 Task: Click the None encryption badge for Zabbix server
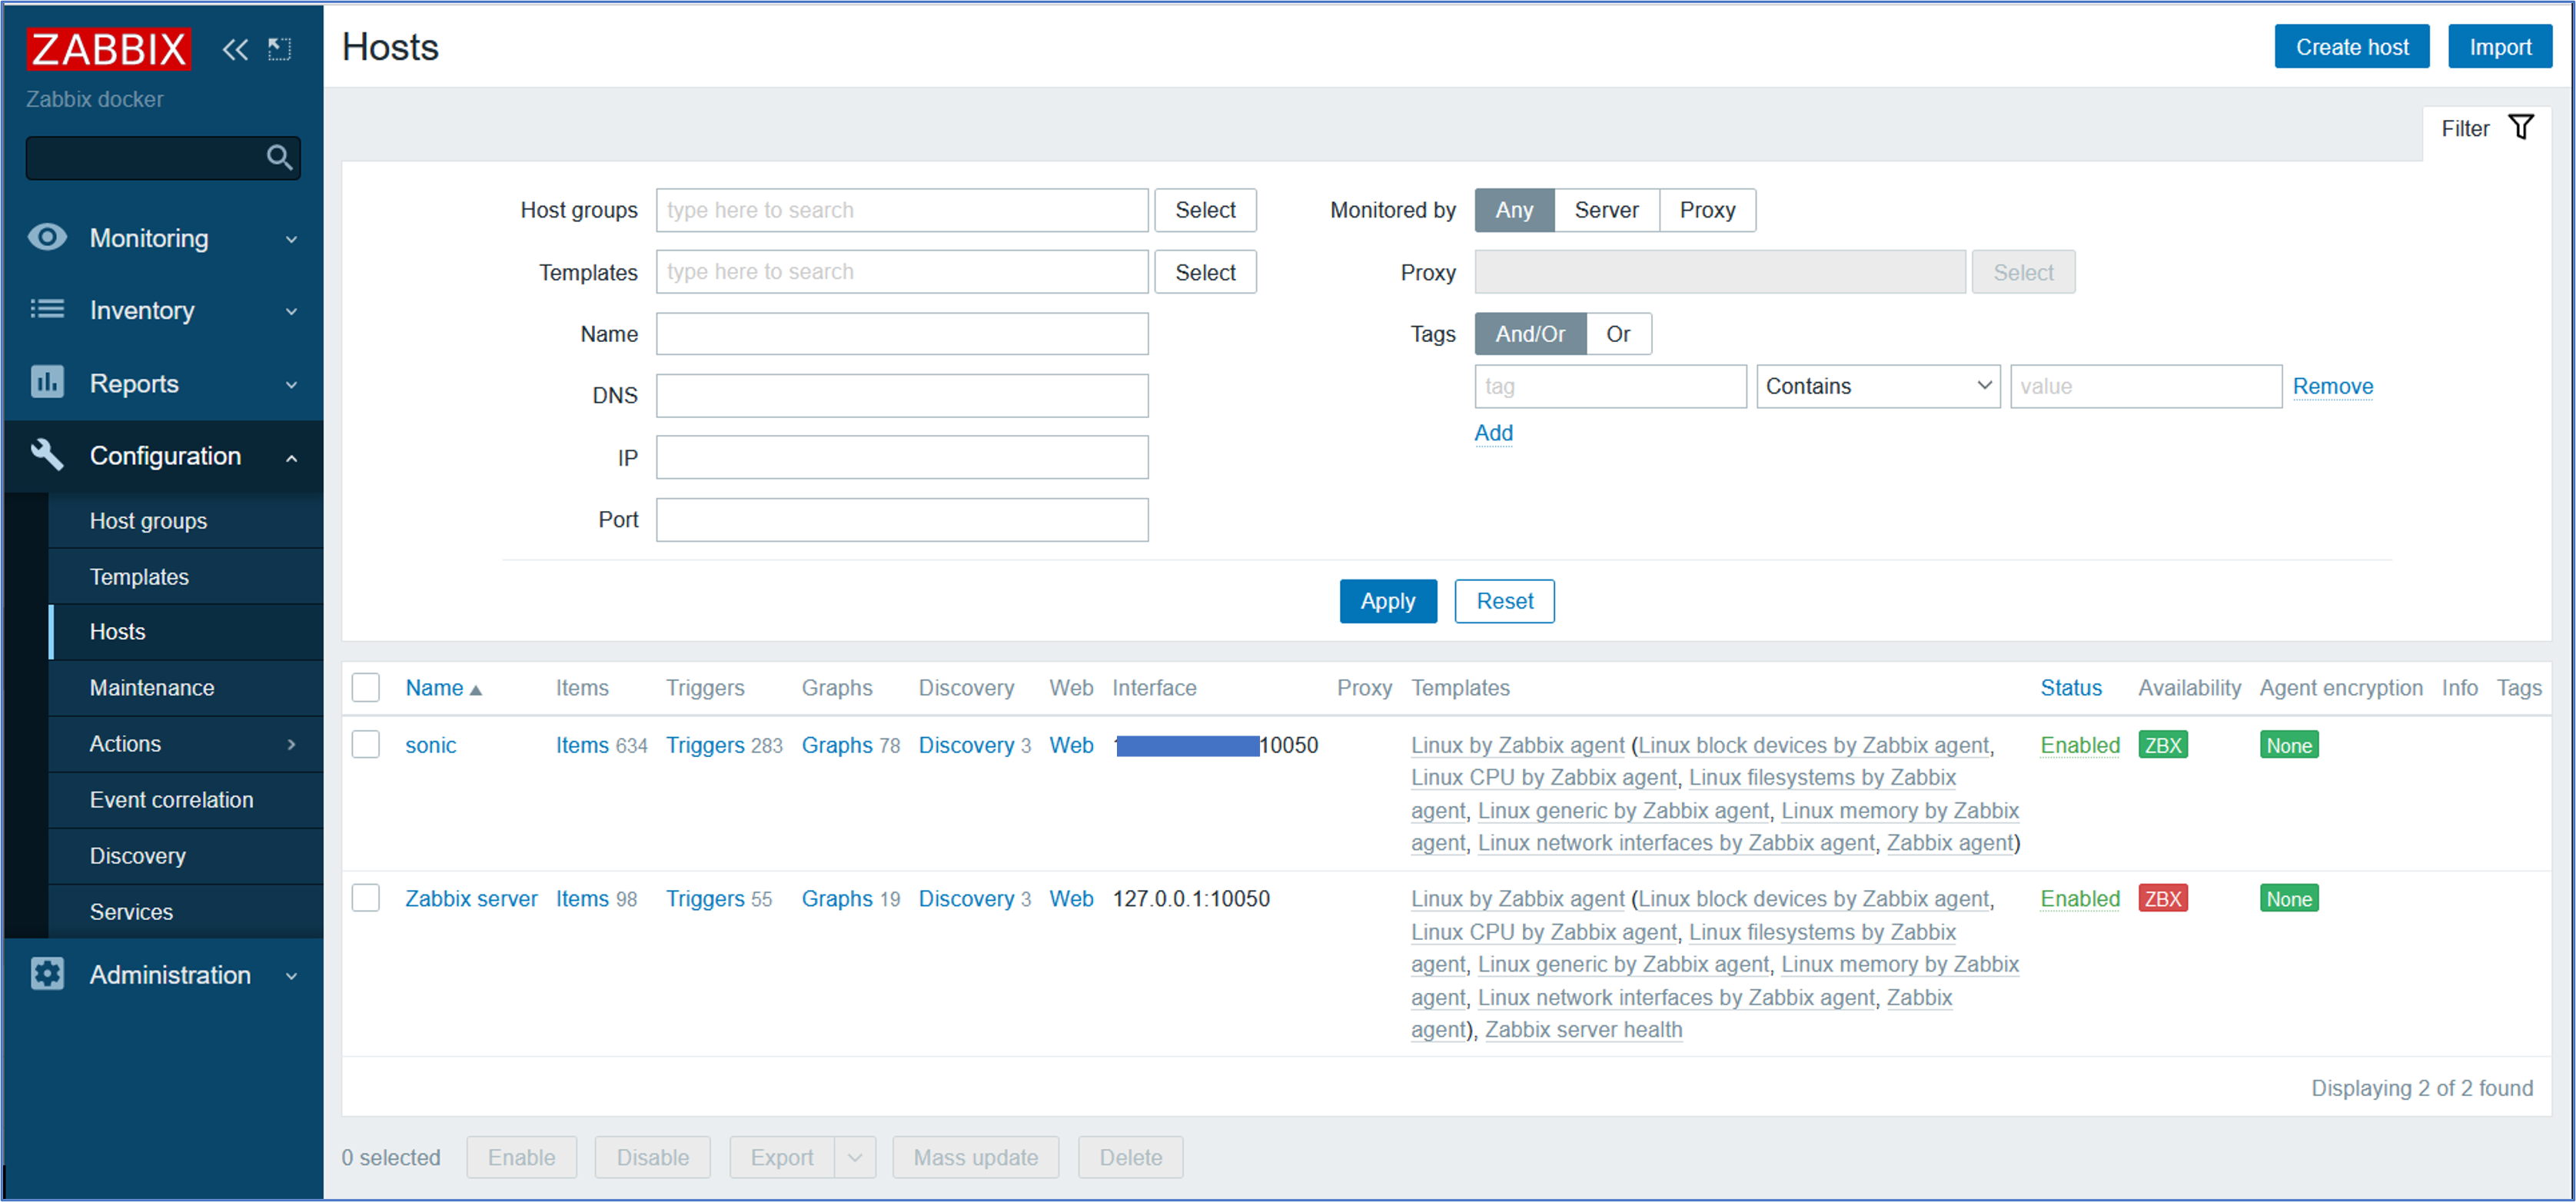(x=2288, y=898)
